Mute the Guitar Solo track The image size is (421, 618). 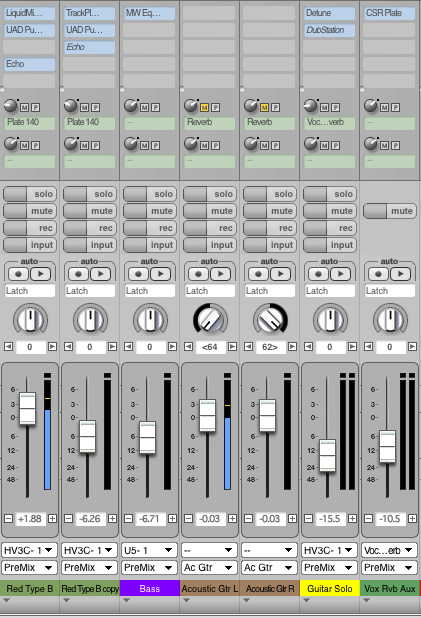point(330,211)
